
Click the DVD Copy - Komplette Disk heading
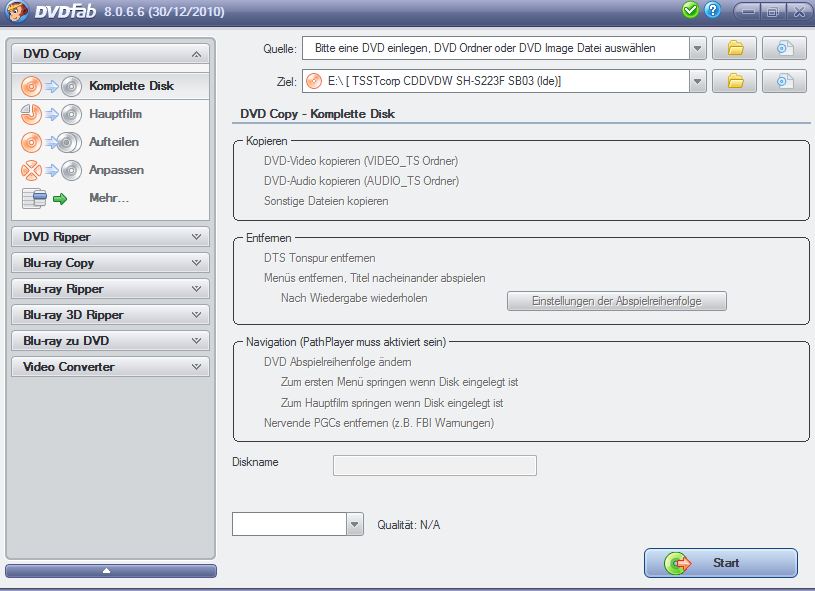(317, 114)
